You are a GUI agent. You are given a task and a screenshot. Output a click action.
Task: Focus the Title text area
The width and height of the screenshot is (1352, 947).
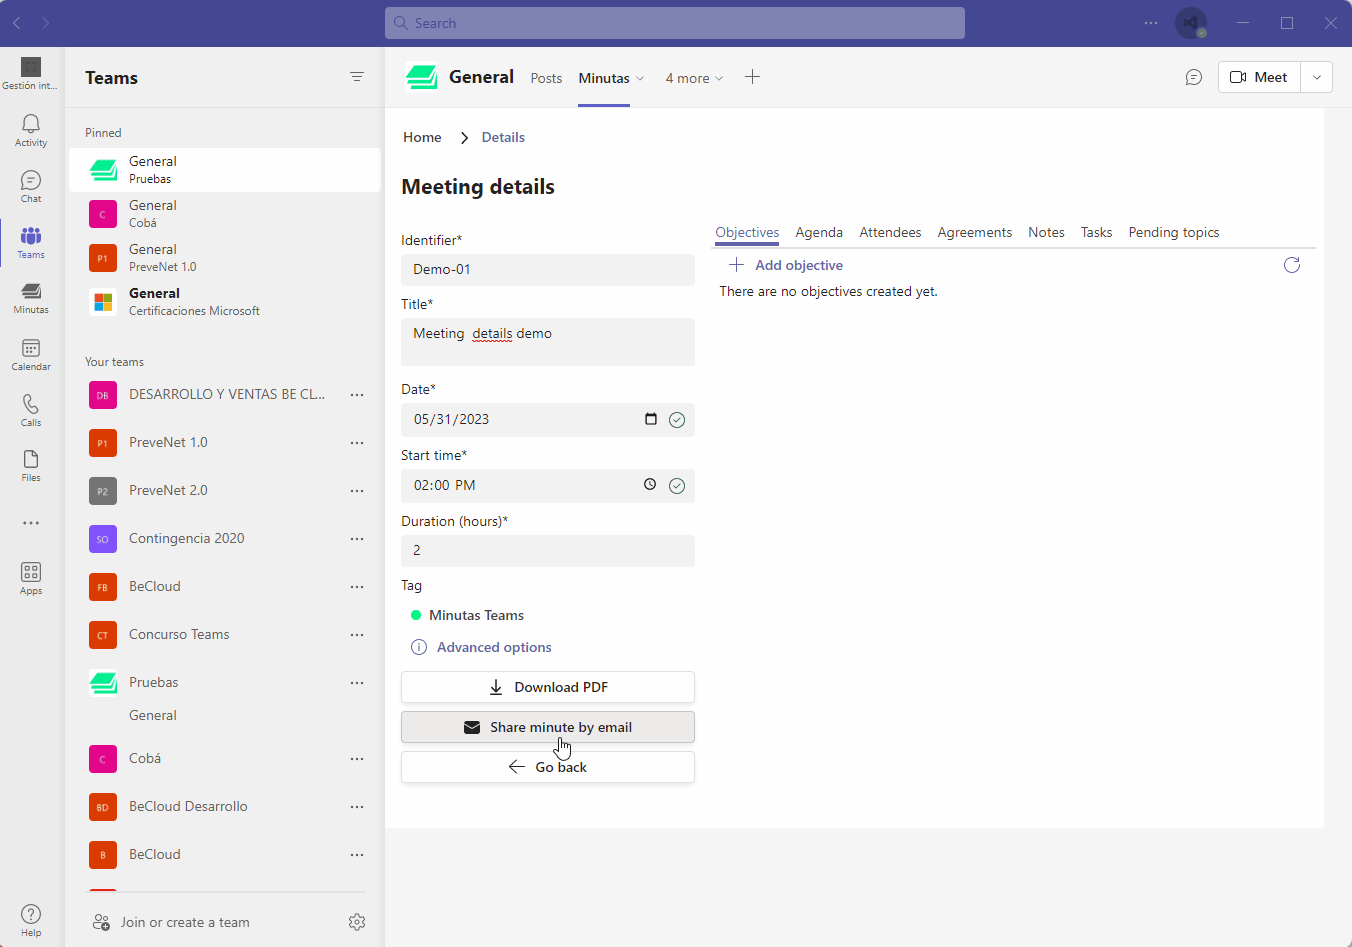548,342
